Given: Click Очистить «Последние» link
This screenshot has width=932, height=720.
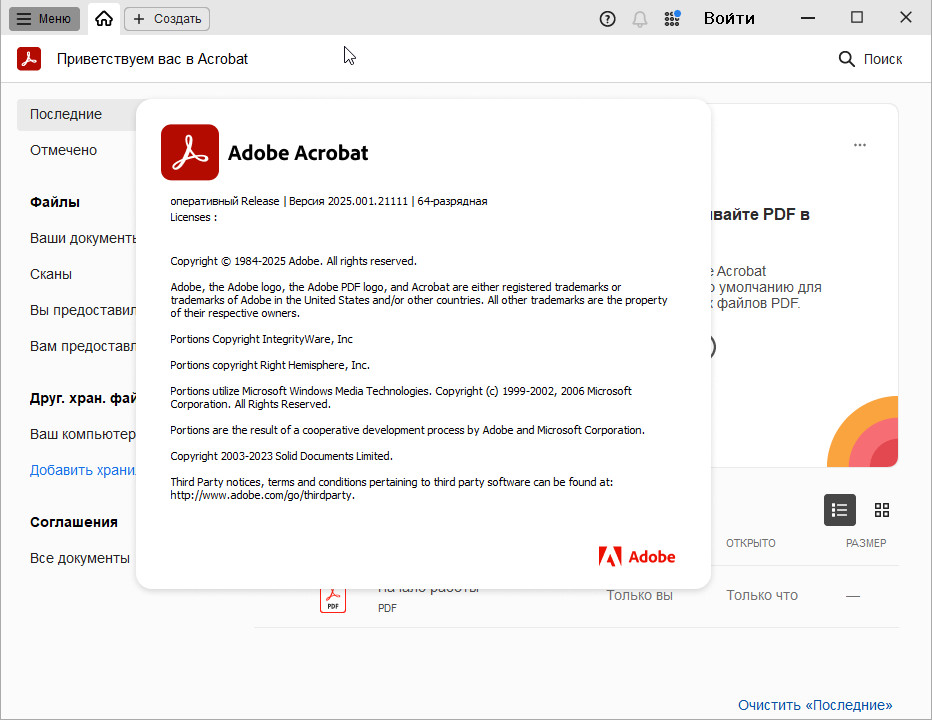Looking at the screenshot, I should [x=815, y=705].
